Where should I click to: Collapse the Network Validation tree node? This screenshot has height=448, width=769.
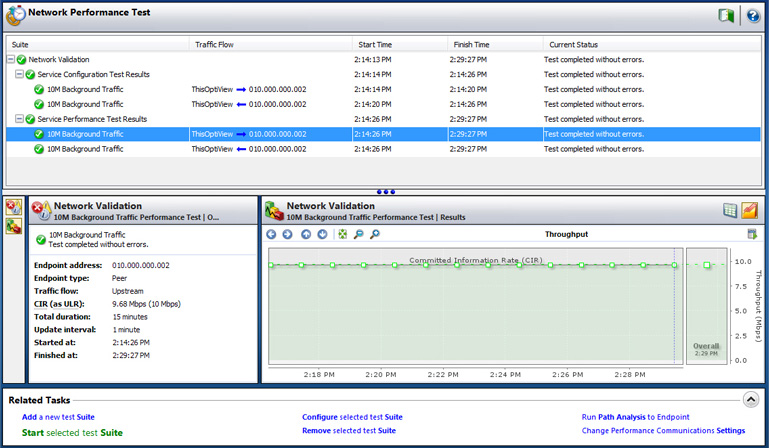point(10,60)
